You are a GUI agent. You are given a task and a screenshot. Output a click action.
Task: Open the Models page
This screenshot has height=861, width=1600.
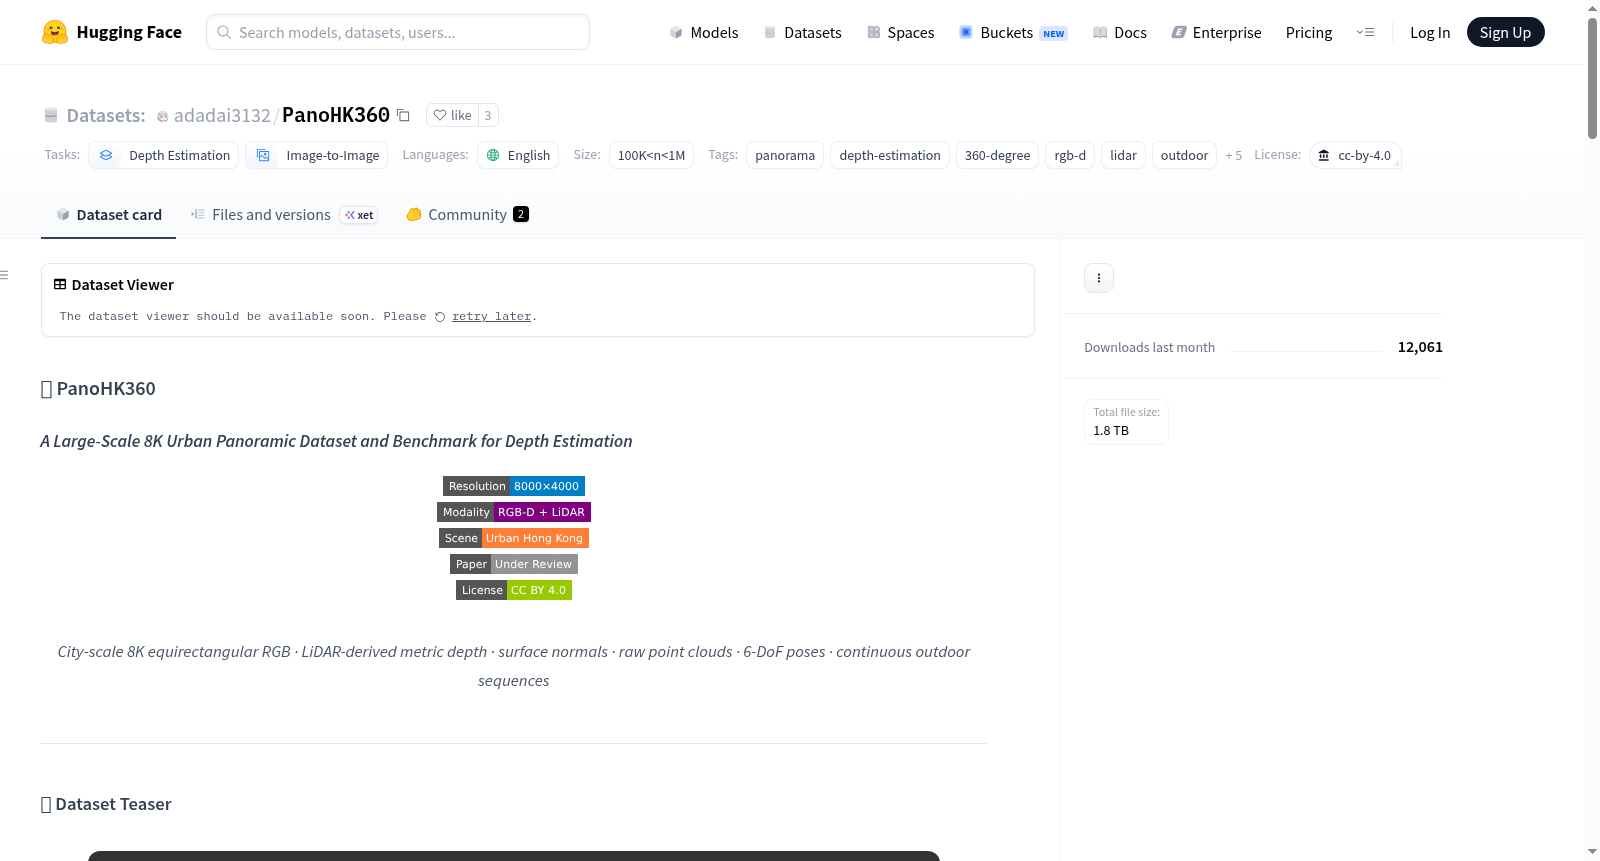(704, 32)
